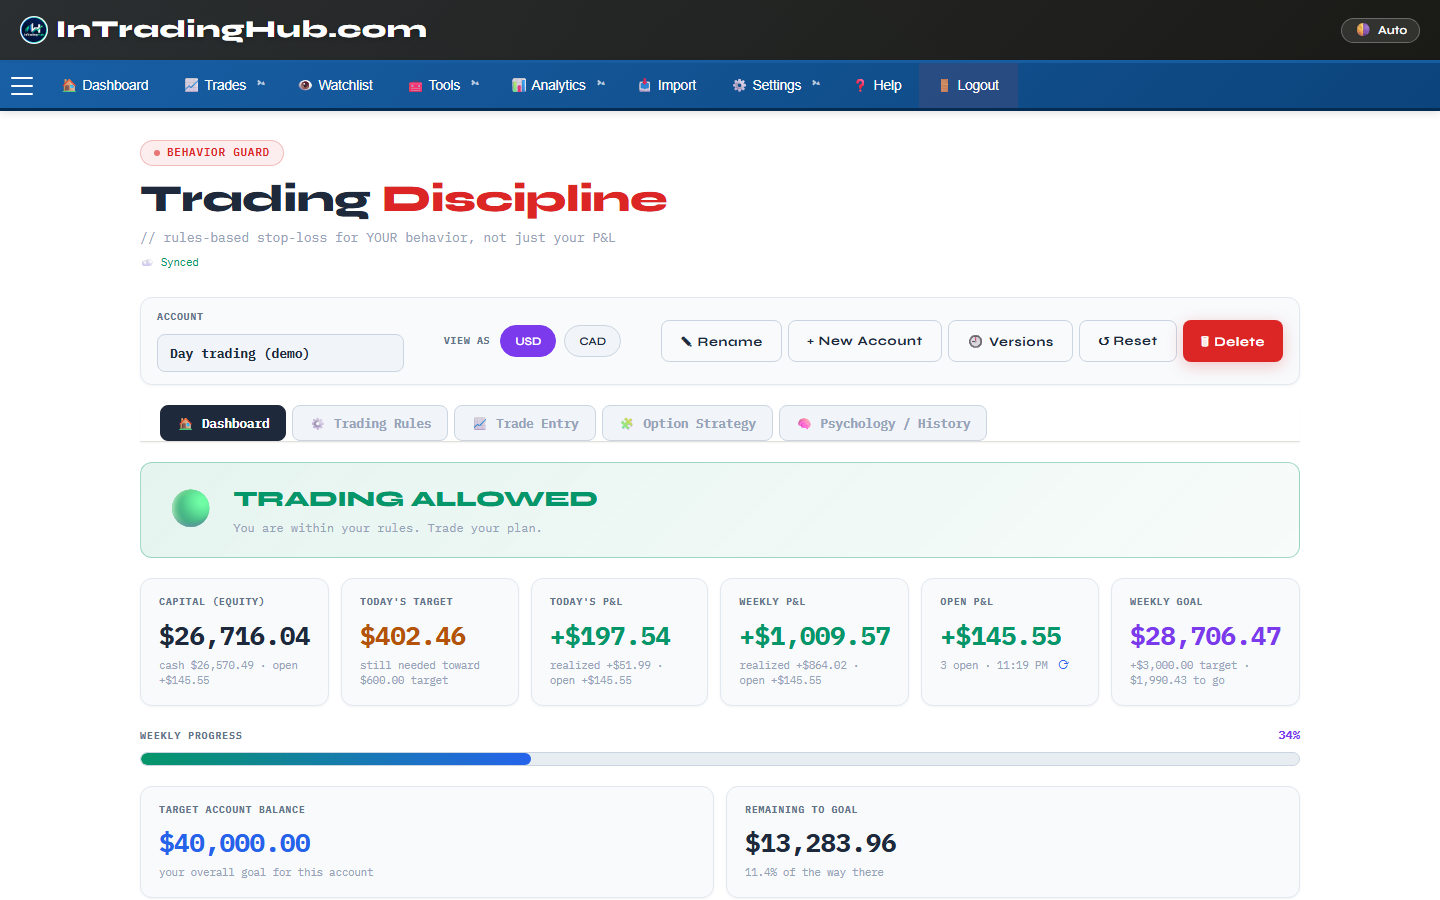Select USD as the view currency
The width and height of the screenshot is (1440, 900).
click(528, 341)
